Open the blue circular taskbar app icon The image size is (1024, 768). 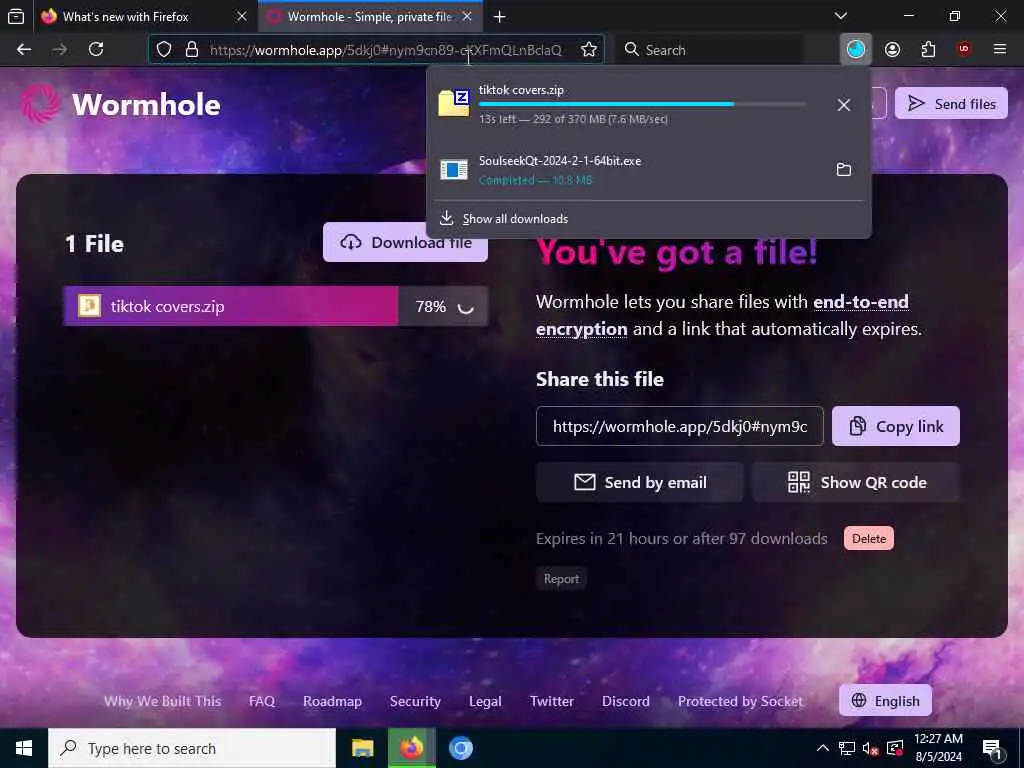pos(460,748)
